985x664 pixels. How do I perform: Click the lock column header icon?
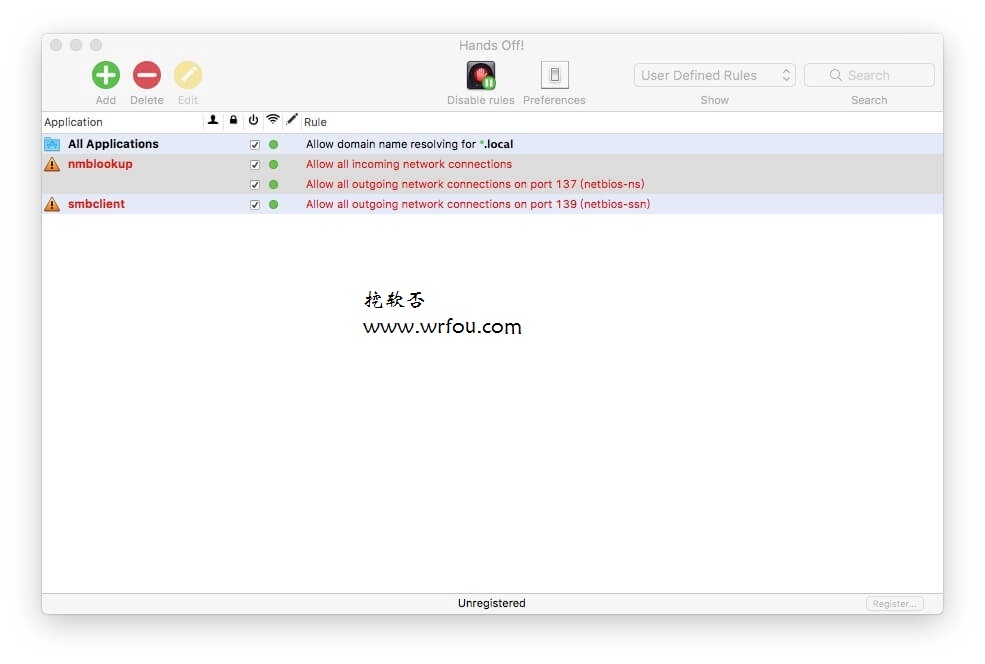(233, 120)
